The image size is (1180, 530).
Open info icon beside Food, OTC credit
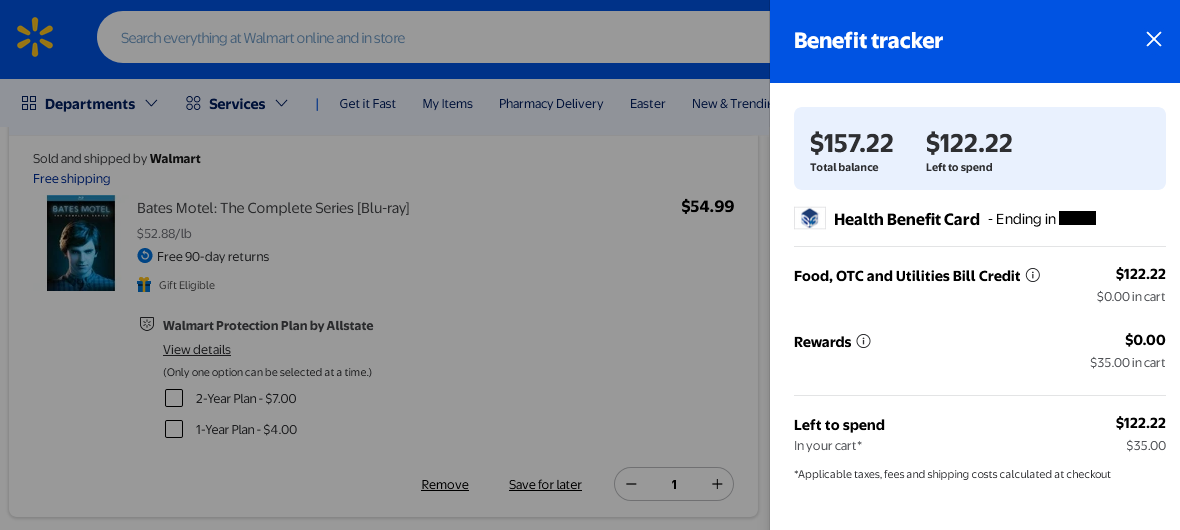coord(1033,276)
